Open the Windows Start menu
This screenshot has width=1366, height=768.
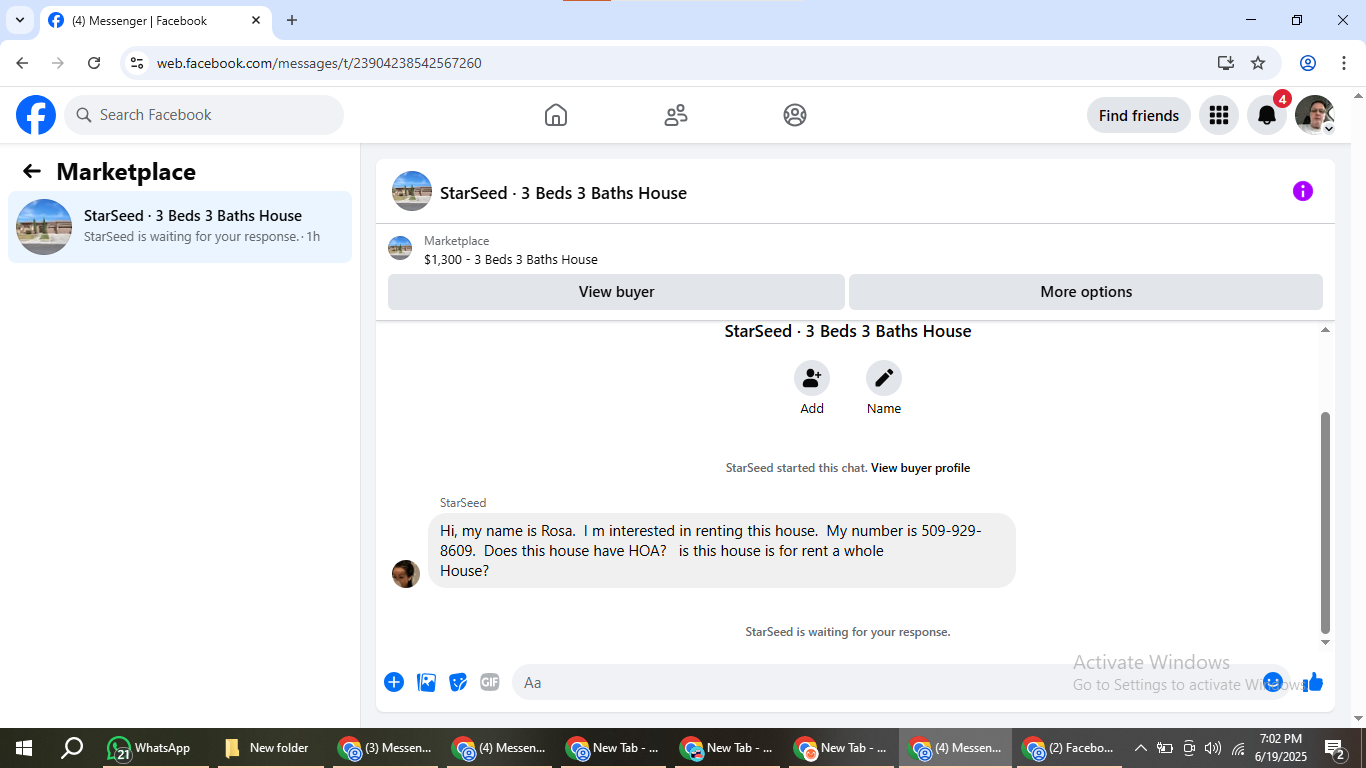tap(24, 748)
